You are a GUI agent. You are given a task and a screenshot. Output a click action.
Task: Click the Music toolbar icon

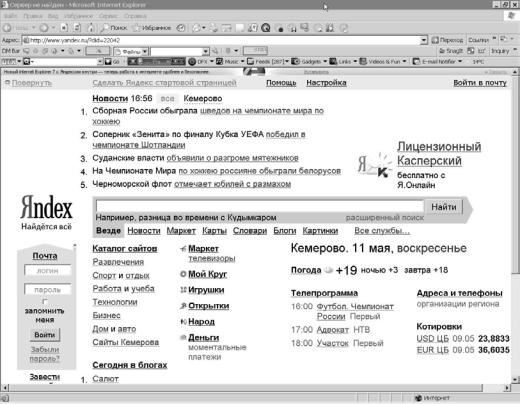point(219,62)
